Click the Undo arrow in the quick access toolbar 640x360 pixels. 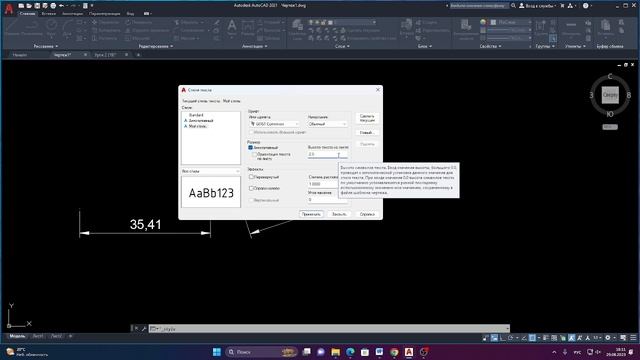61,6
